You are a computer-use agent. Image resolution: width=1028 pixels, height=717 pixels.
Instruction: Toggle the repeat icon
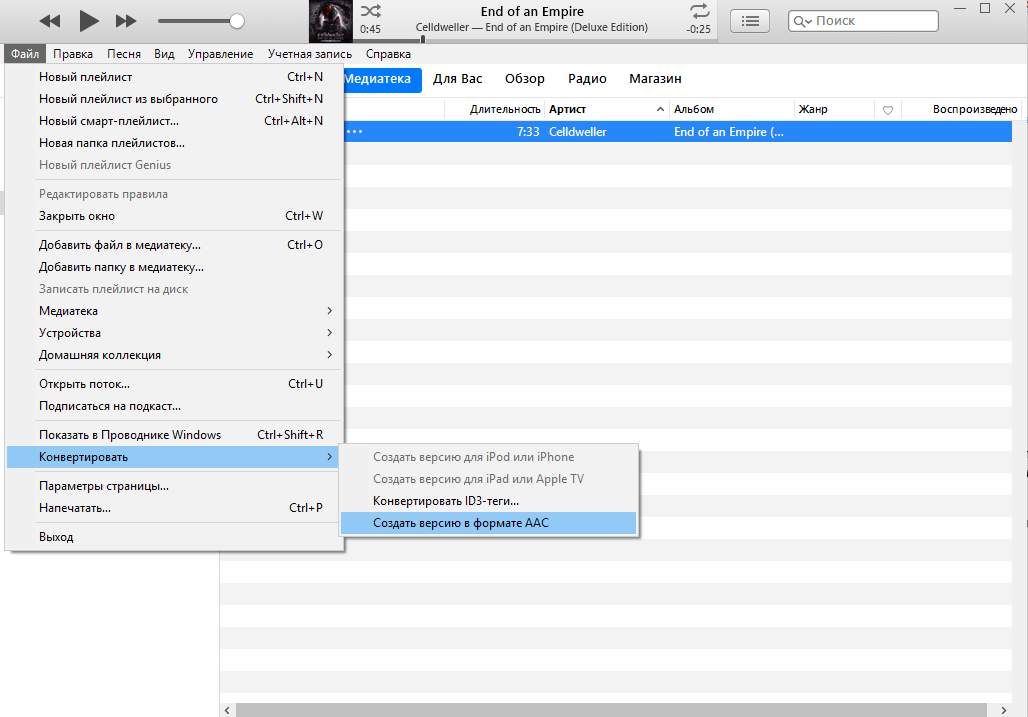pyautogui.click(x=698, y=11)
